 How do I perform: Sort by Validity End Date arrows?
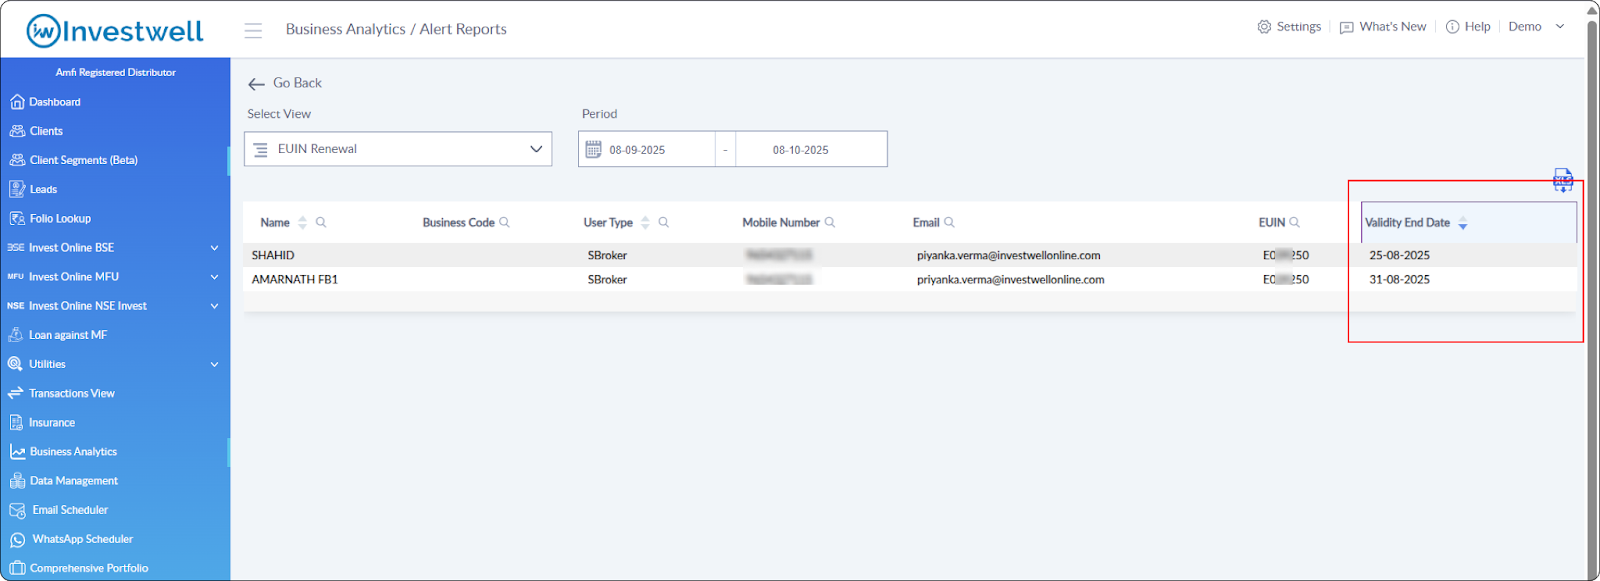[x=1463, y=223]
